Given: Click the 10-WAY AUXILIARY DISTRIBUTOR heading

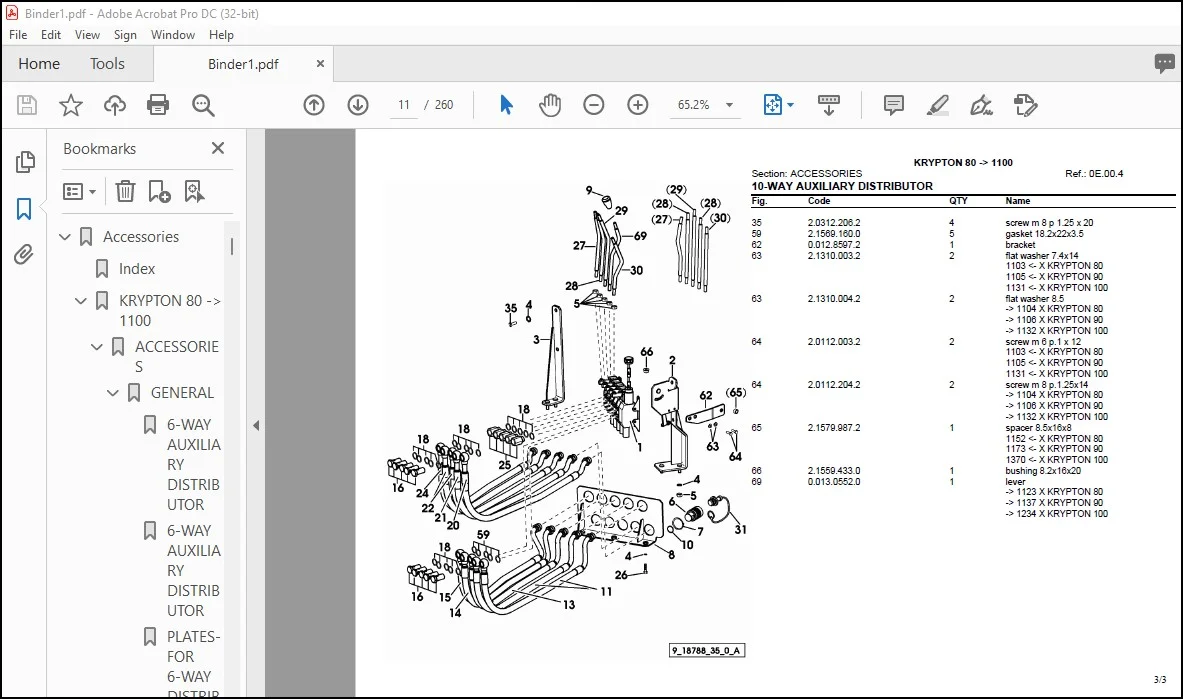Looking at the screenshot, I should (842, 186).
